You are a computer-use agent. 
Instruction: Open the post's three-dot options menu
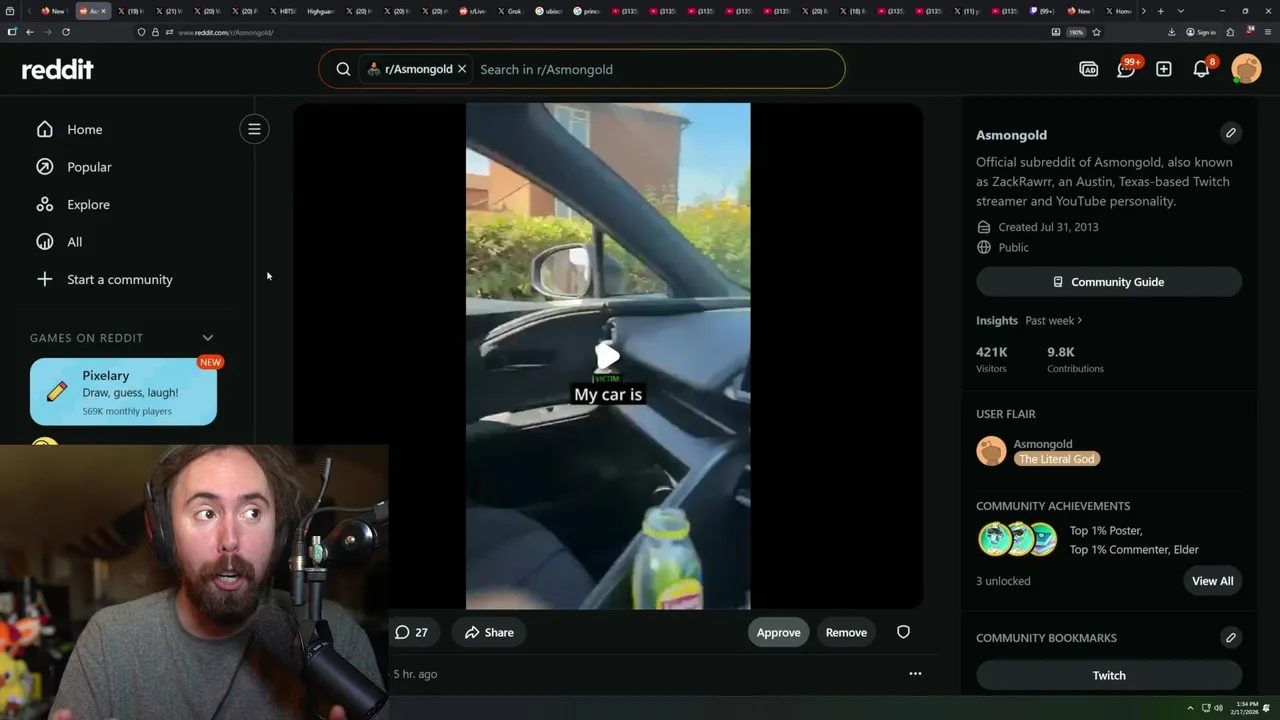tap(915, 674)
